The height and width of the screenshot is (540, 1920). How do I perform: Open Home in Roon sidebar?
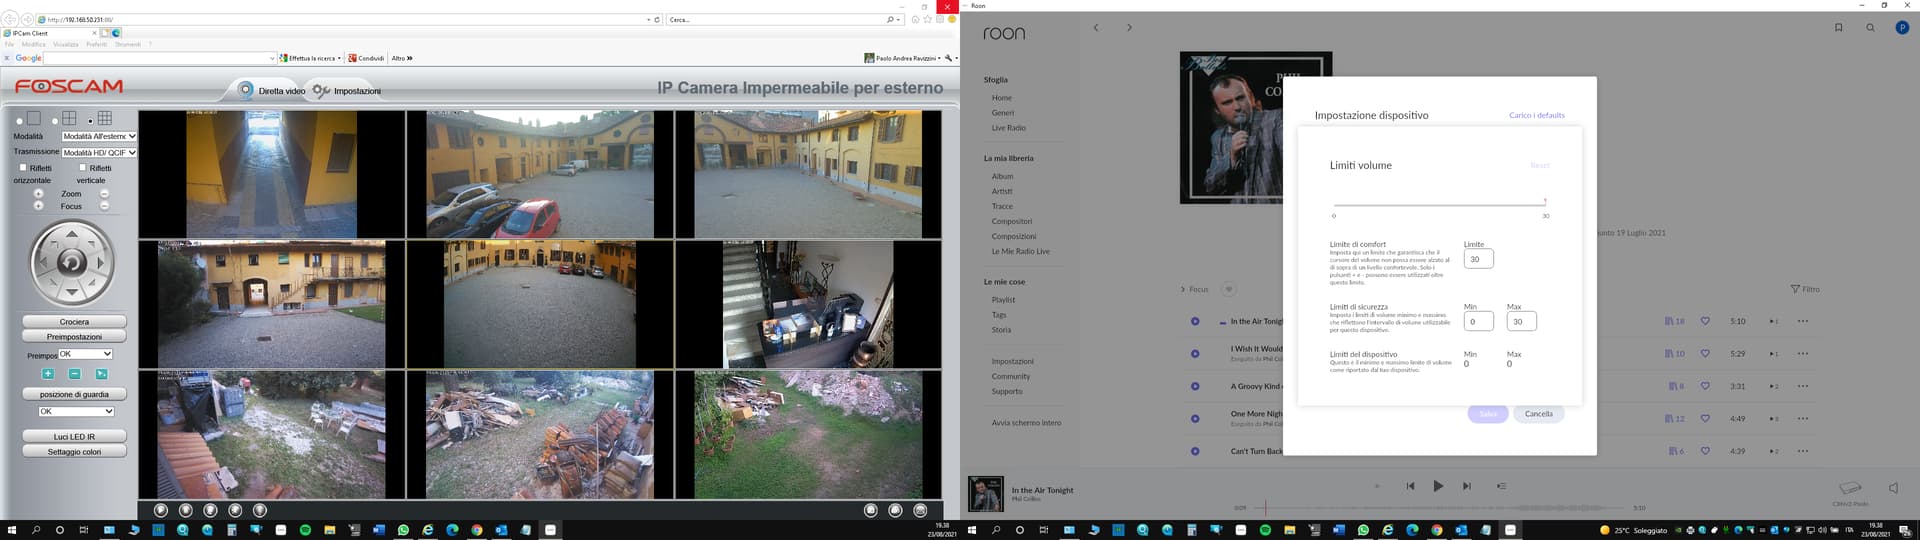point(1001,98)
